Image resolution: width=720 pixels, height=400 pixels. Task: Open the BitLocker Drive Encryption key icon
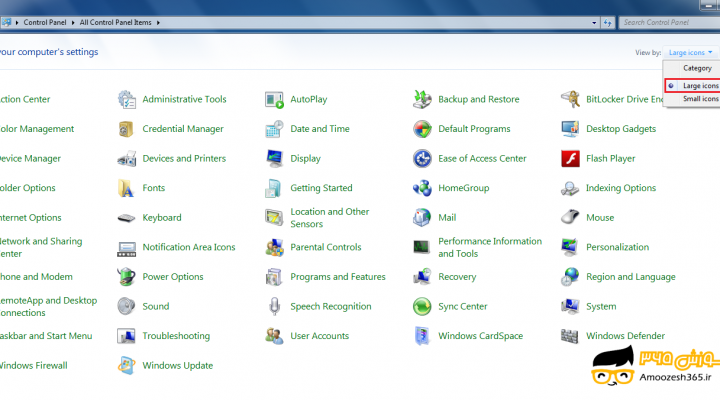coord(570,99)
